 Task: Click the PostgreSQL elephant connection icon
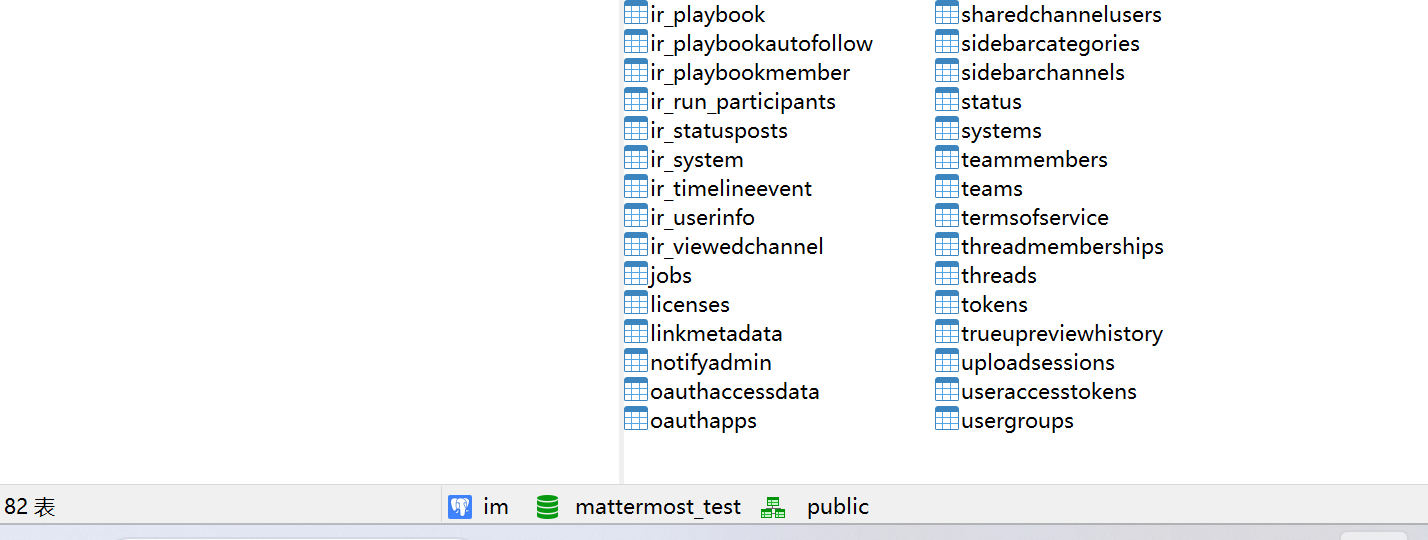point(459,507)
